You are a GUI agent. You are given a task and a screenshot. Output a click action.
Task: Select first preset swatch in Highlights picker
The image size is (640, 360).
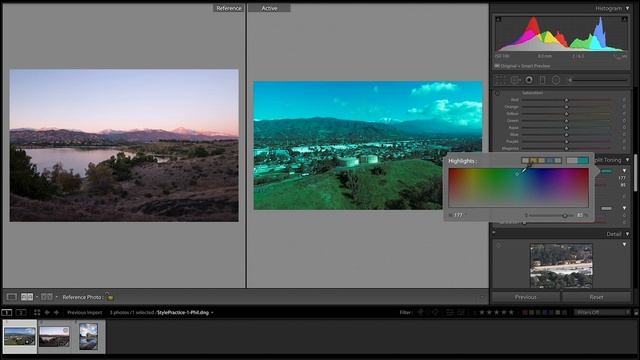click(x=525, y=160)
